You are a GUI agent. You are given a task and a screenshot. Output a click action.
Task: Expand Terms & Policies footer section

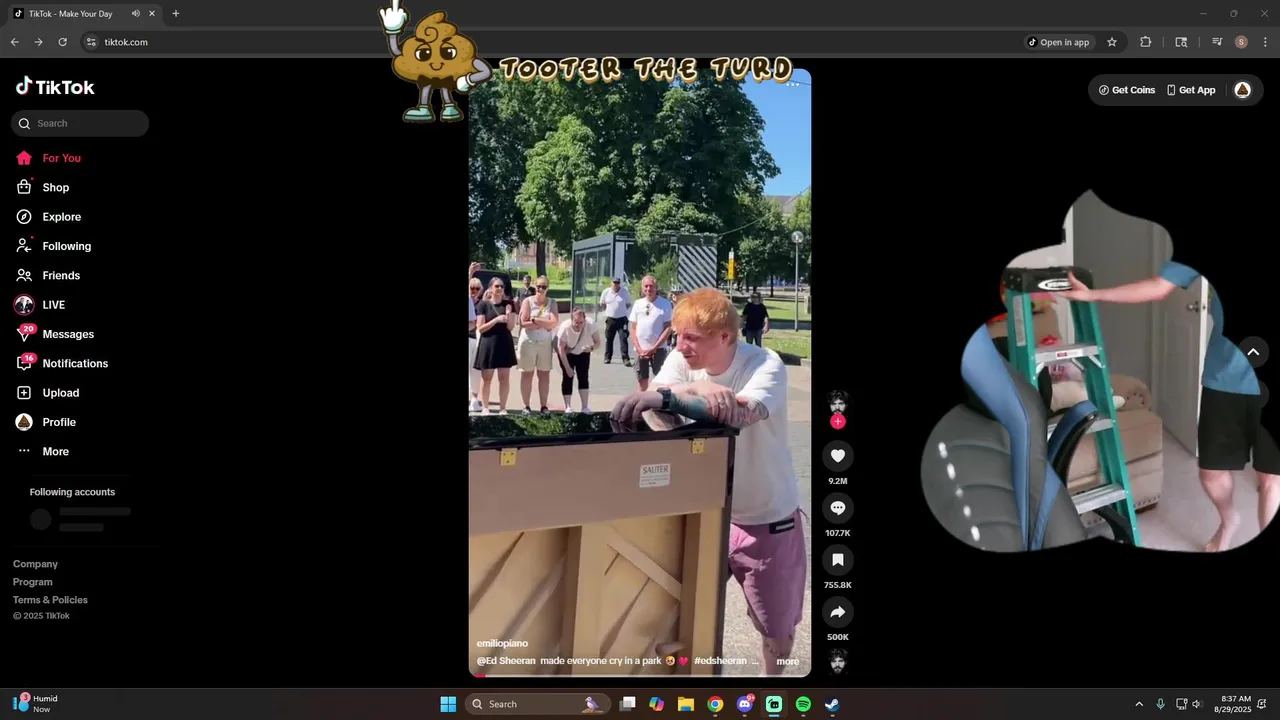click(x=50, y=600)
